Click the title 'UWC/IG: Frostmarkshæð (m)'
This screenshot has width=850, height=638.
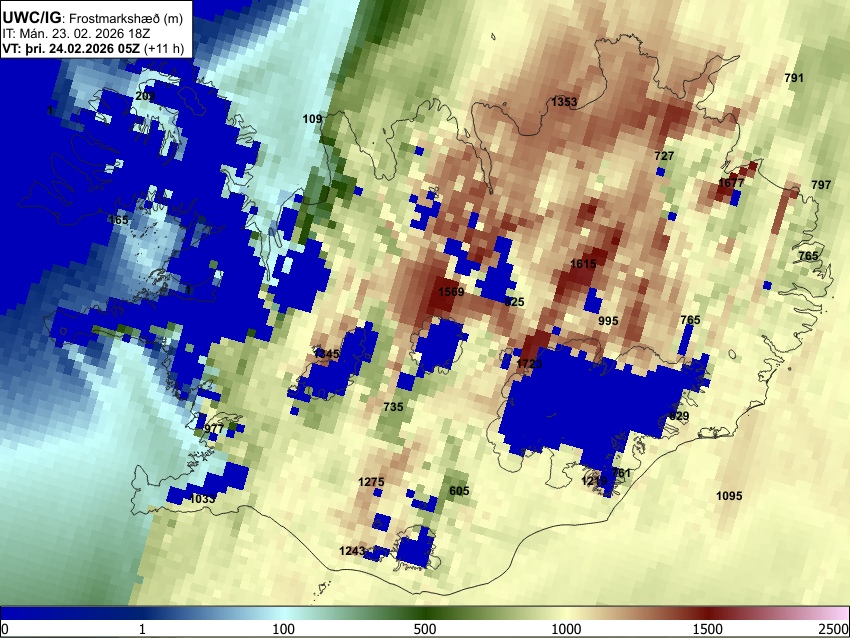pos(93,18)
